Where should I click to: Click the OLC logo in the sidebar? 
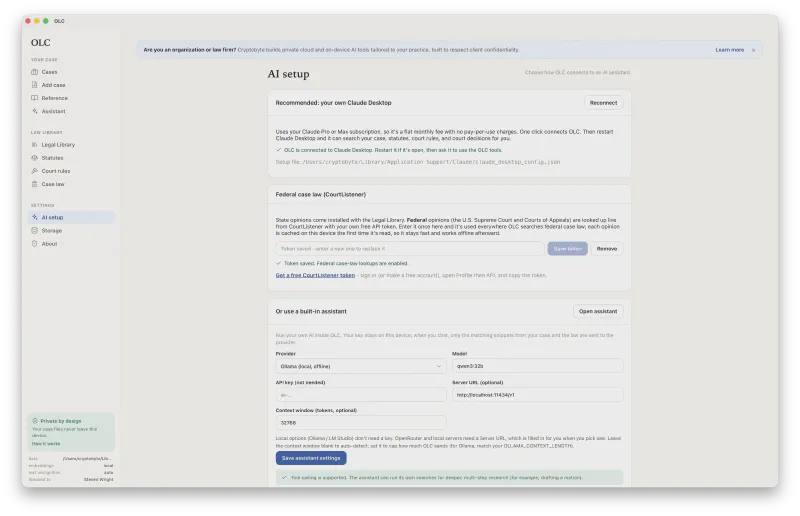pyautogui.click(x=40, y=42)
